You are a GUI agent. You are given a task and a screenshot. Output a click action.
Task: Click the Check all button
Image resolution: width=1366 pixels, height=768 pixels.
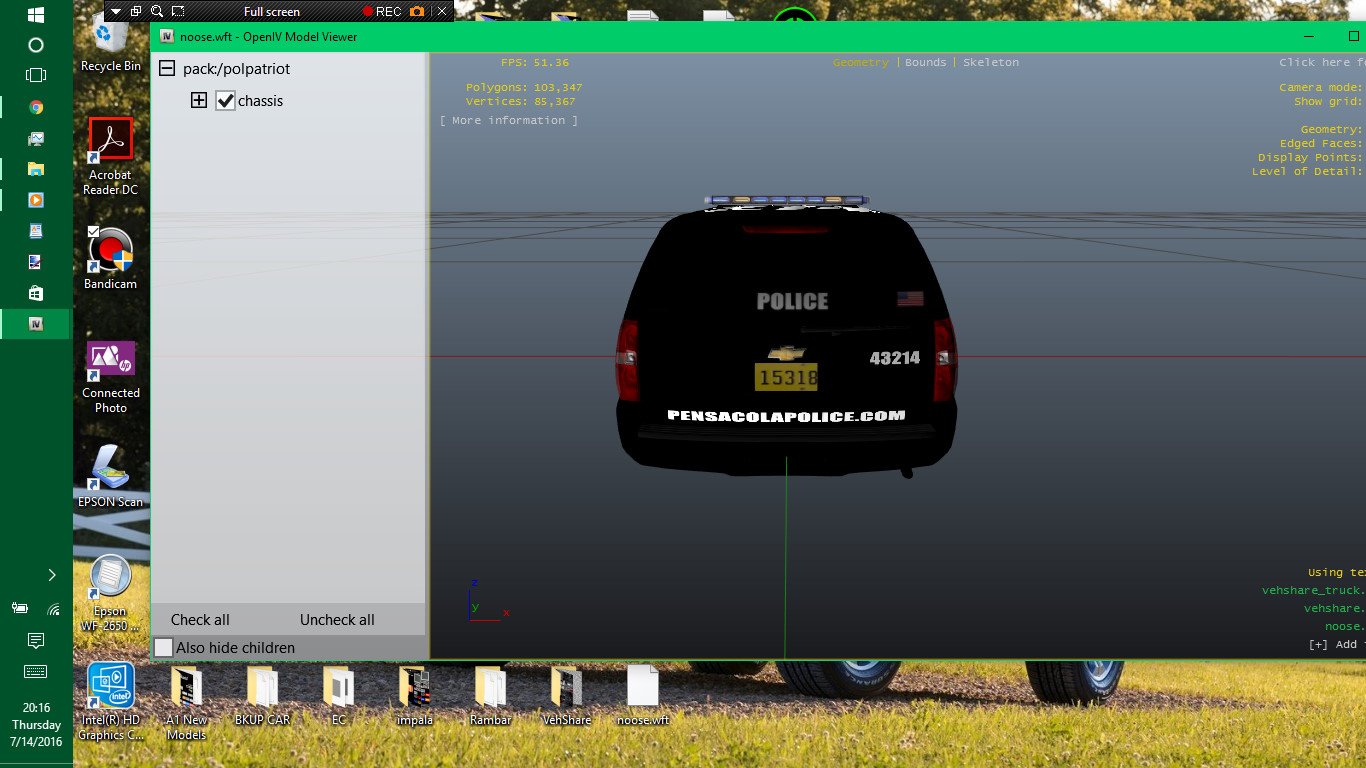[x=200, y=620]
